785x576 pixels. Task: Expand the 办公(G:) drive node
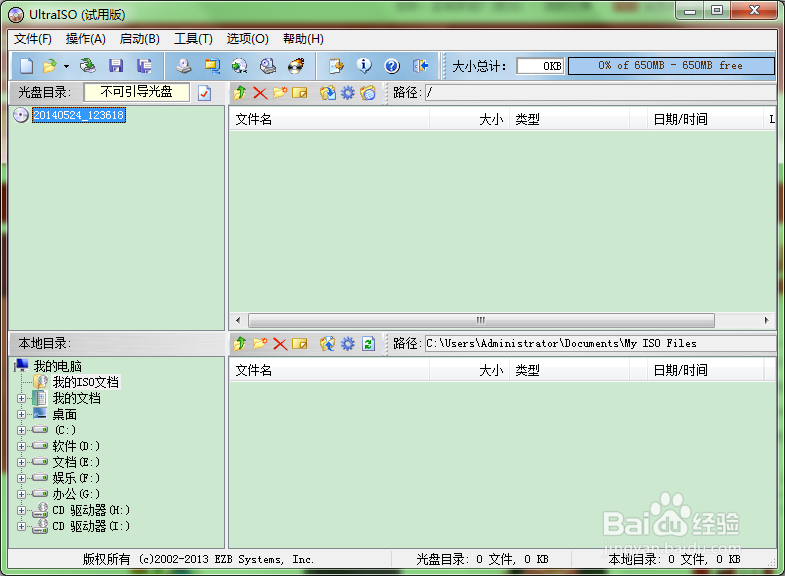click(21, 494)
